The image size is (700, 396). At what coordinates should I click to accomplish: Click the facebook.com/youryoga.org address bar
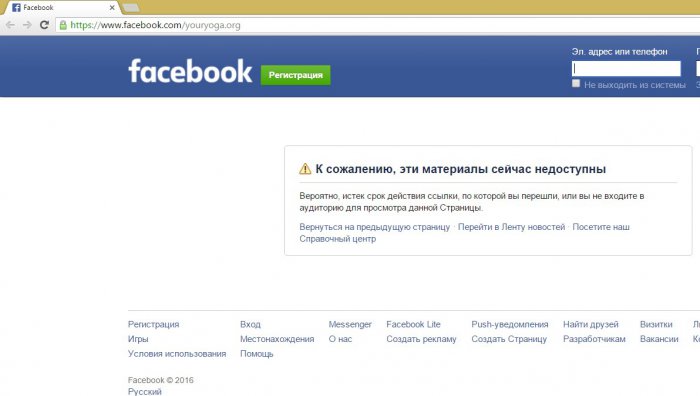point(378,25)
